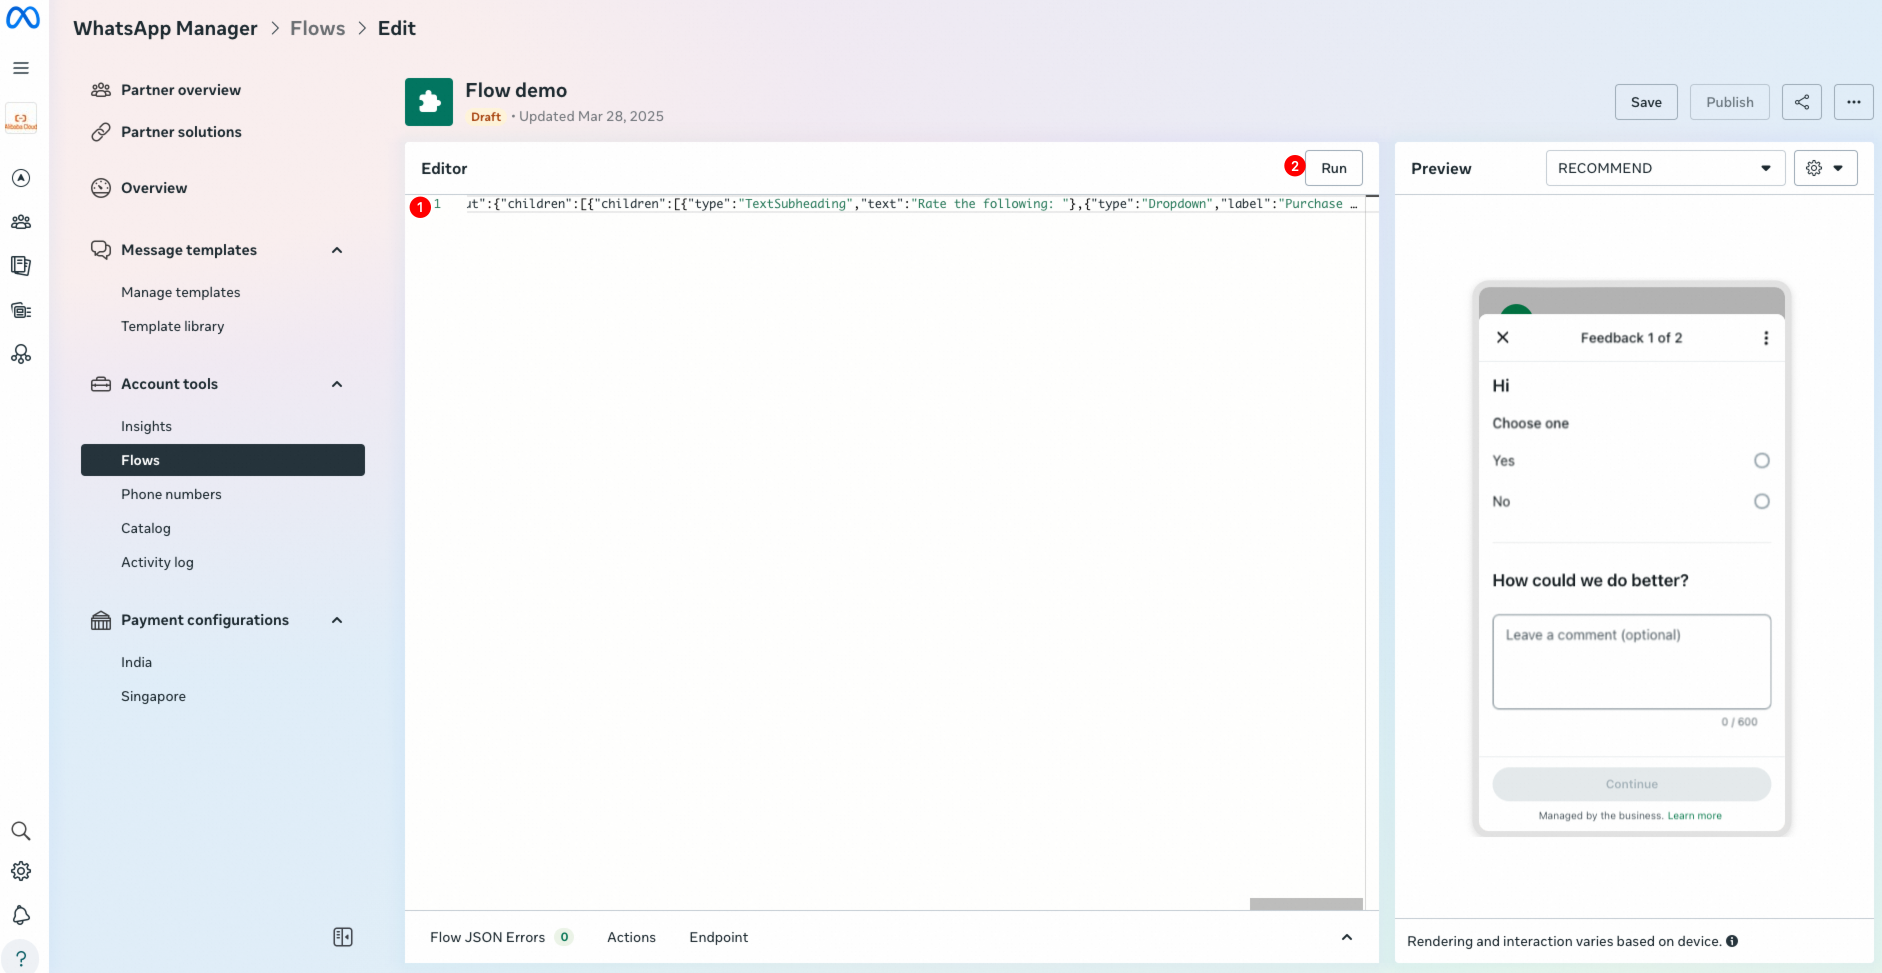Open the compass navigation icon in left rail
The image size is (1882, 973).
tap(21, 178)
